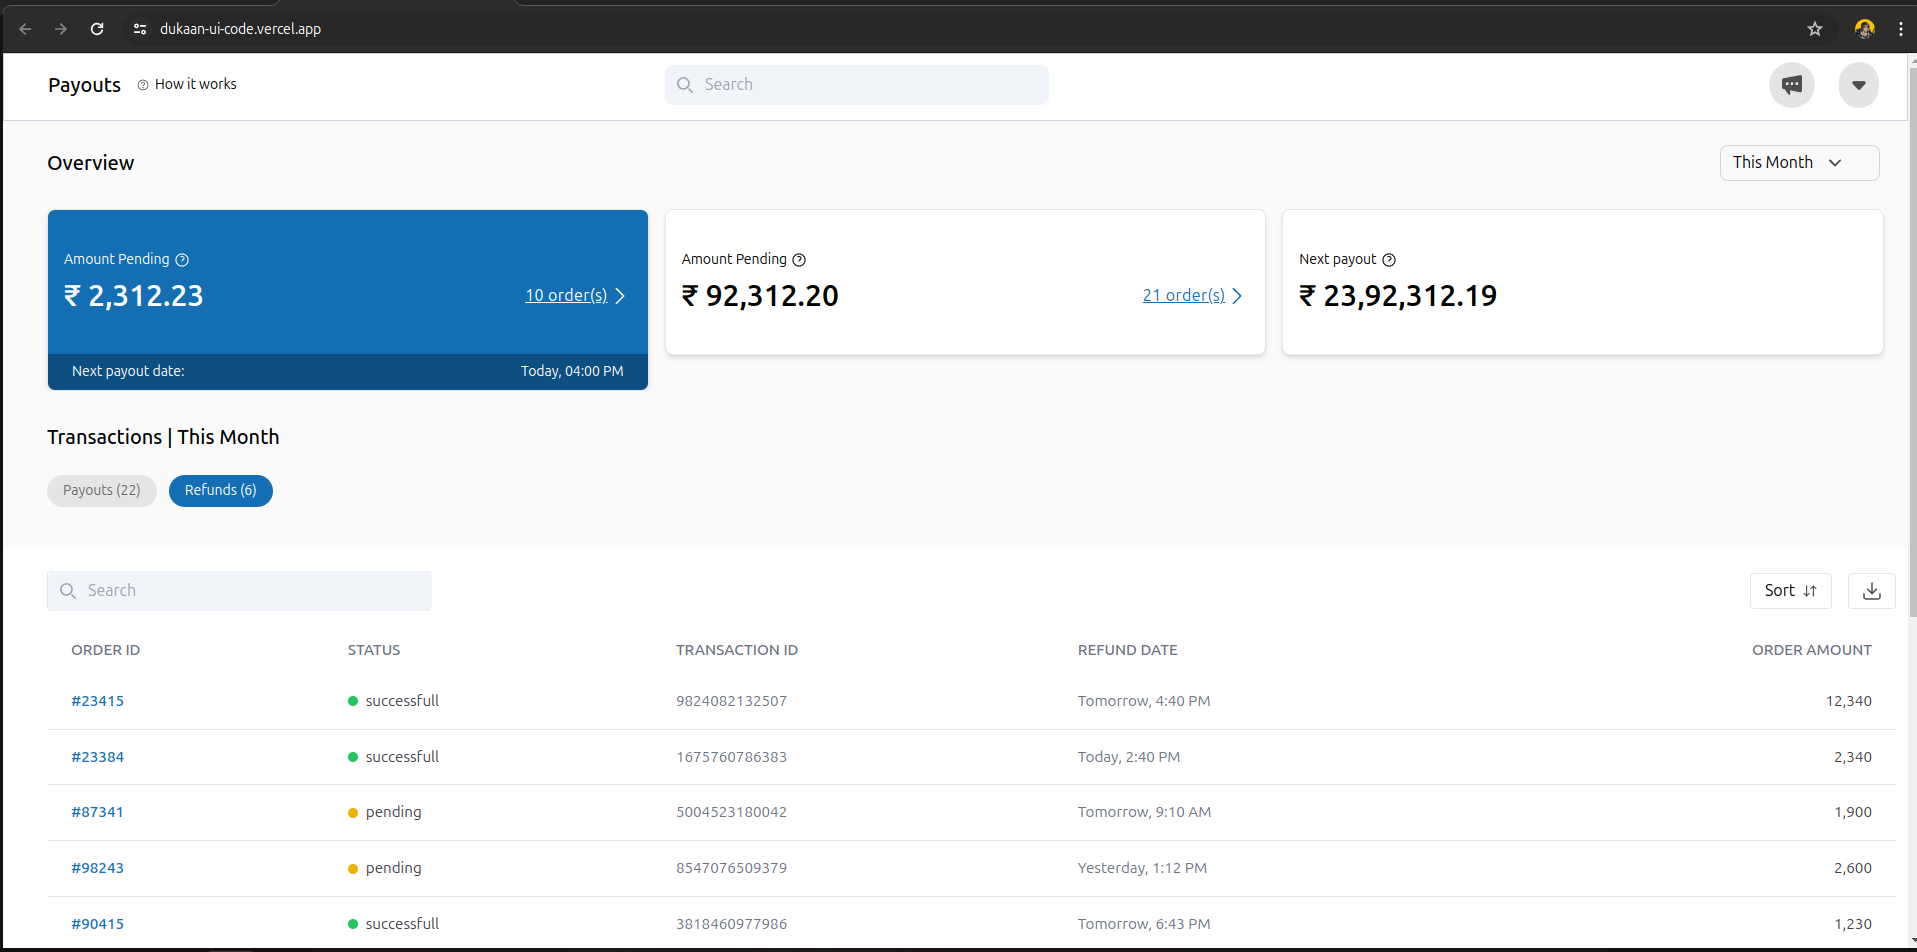The image size is (1917, 952).
Task: Bookmark this page with star icon
Action: tap(1815, 29)
